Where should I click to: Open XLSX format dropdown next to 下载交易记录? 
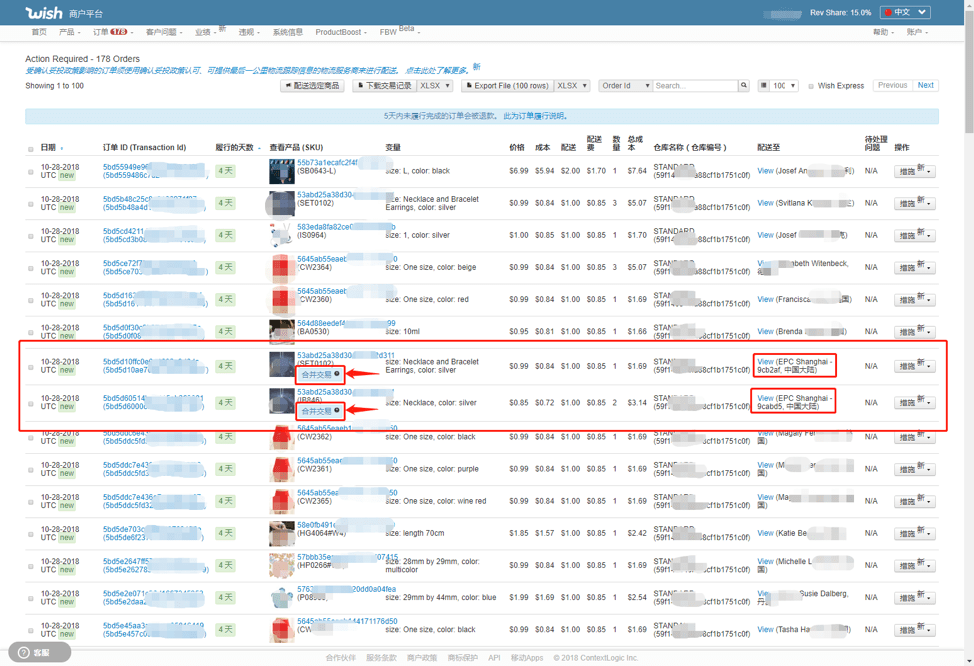[x=435, y=86]
